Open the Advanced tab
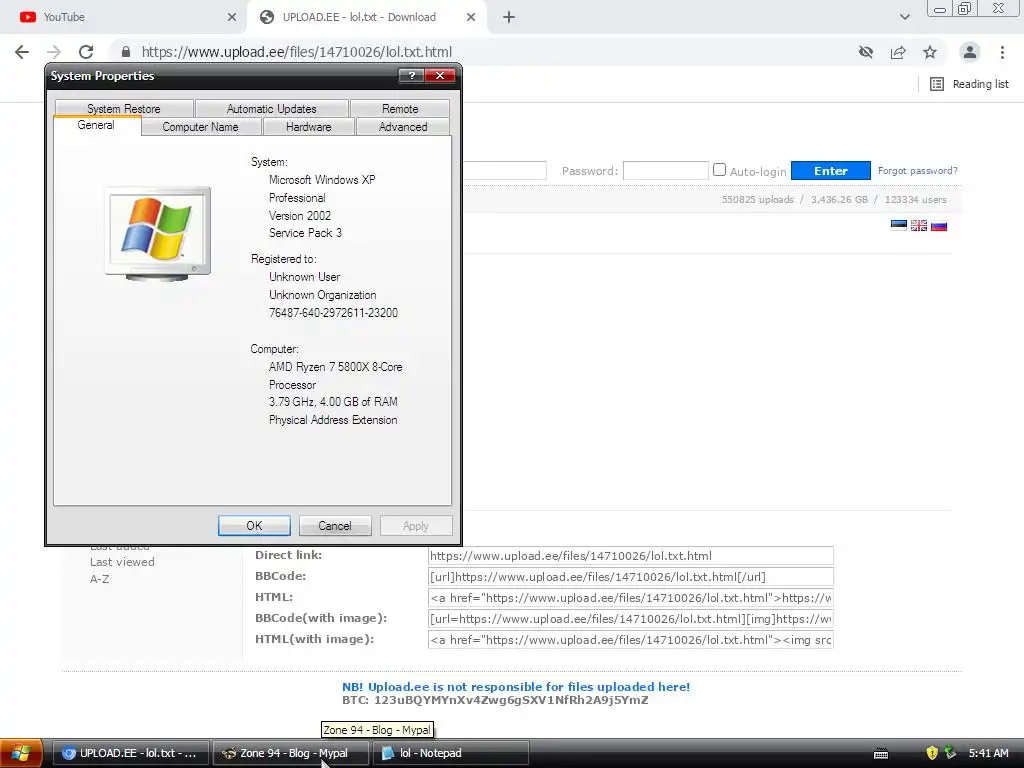This screenshot has height=768, width=1024. point(403,127)
